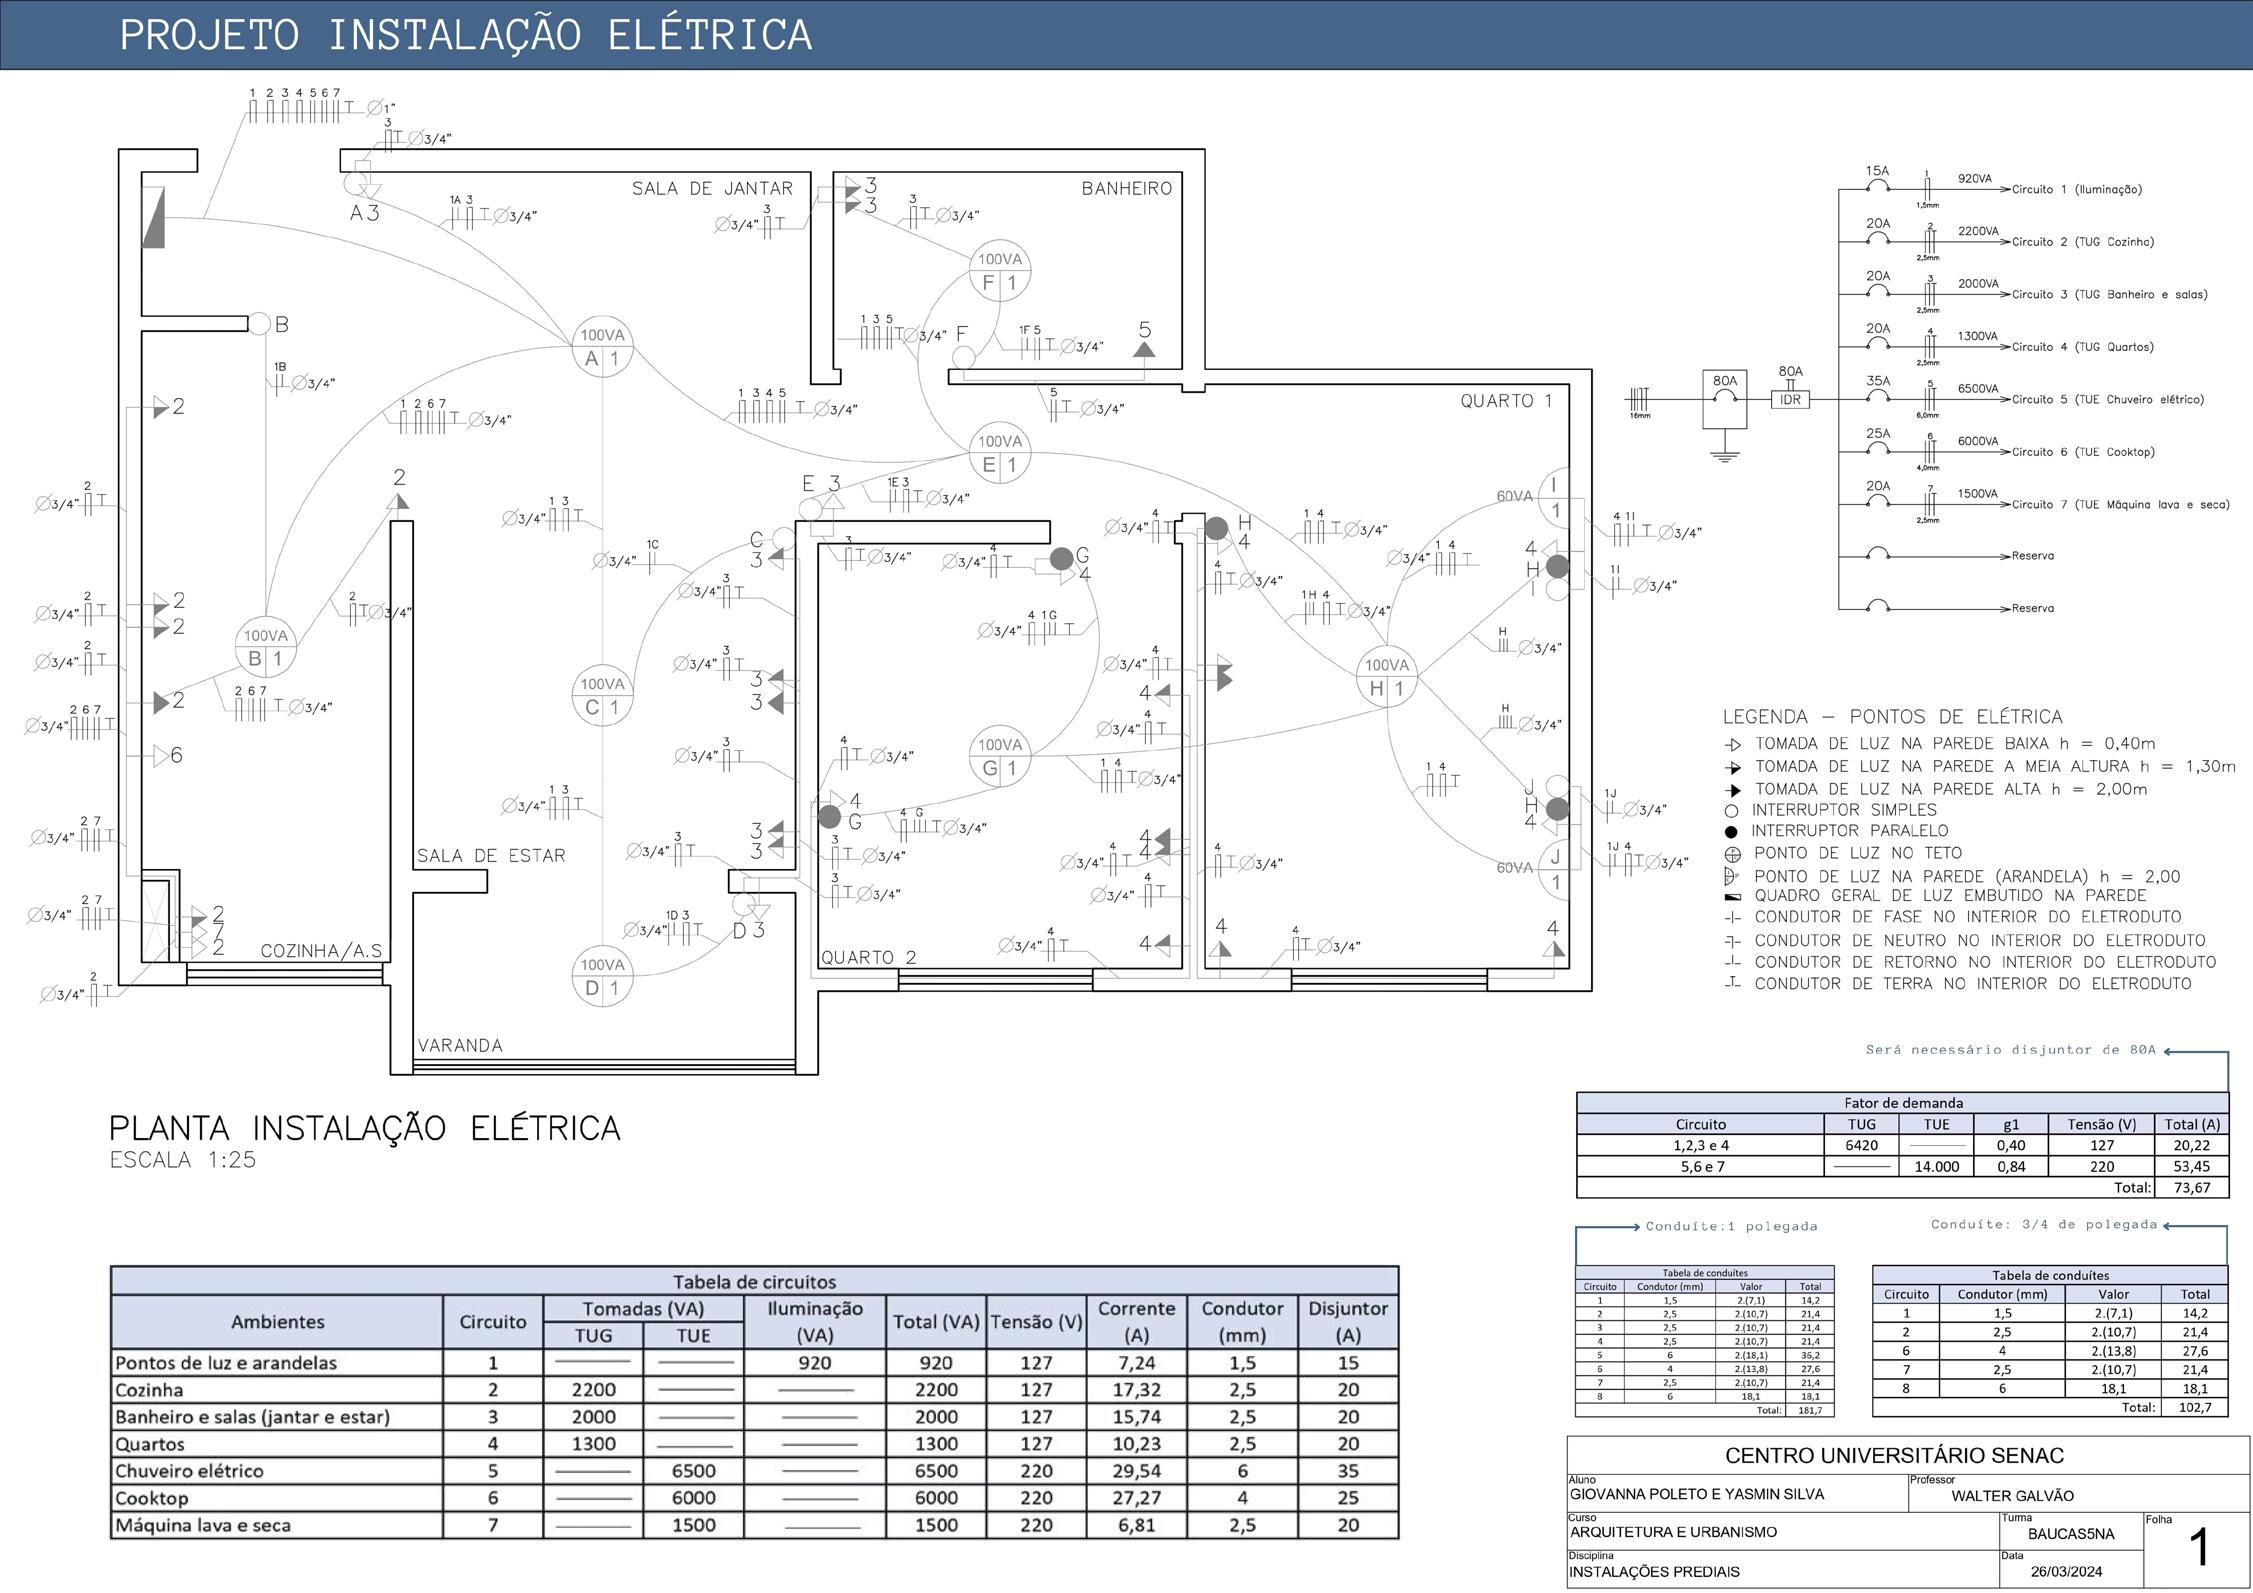Click the PROJETO INSTALAÇÃO ELÉTRICA title
The image size is (2253, 1593).
pyautogui.click(x=465, y=35)
